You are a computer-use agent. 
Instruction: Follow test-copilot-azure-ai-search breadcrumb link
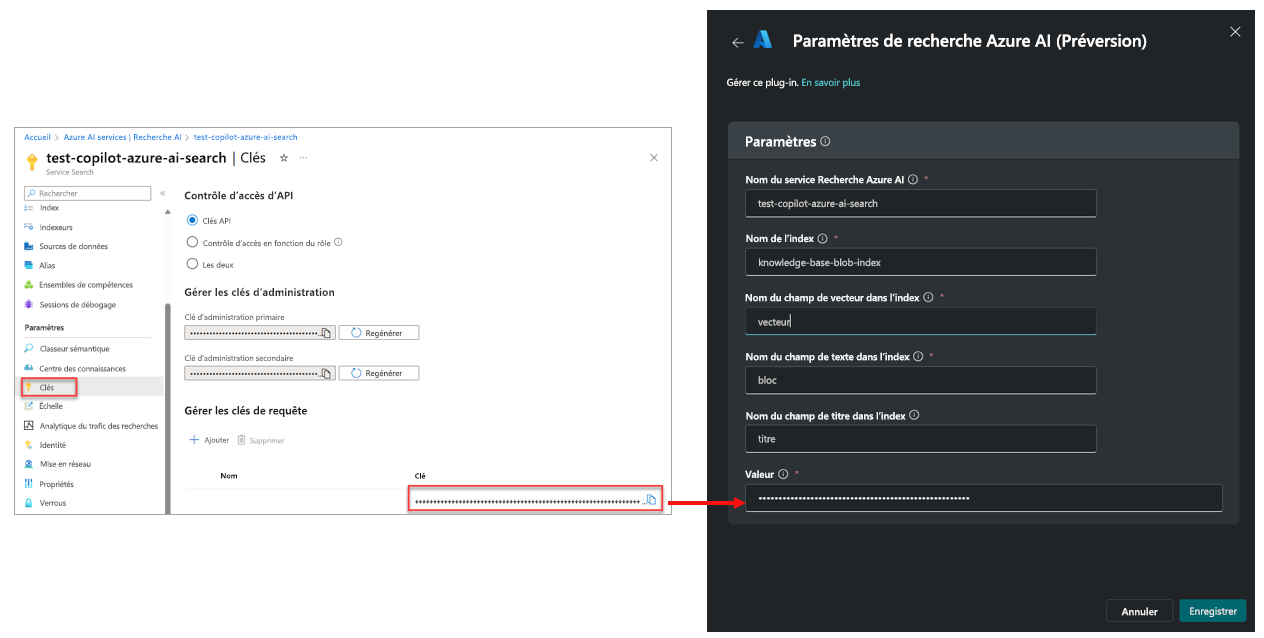(x=245, y=137)
